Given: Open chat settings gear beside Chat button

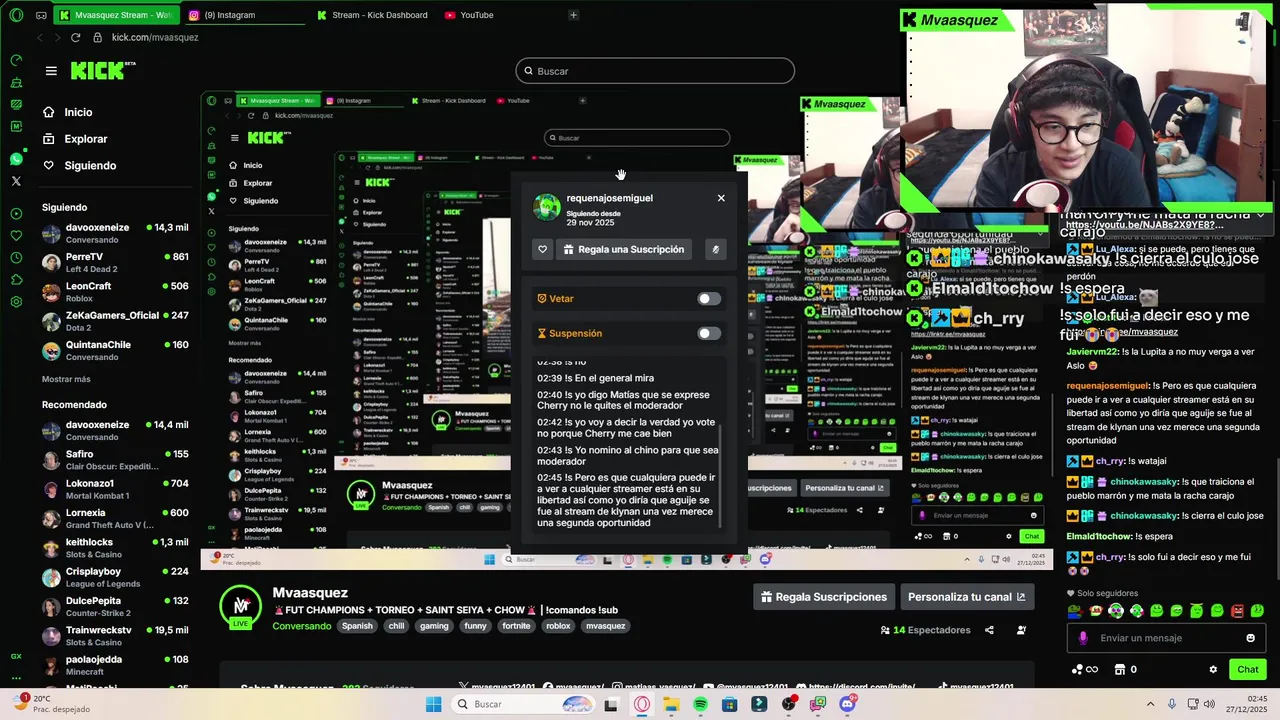Looking at the screenshot, I should tap(1213, 669).
